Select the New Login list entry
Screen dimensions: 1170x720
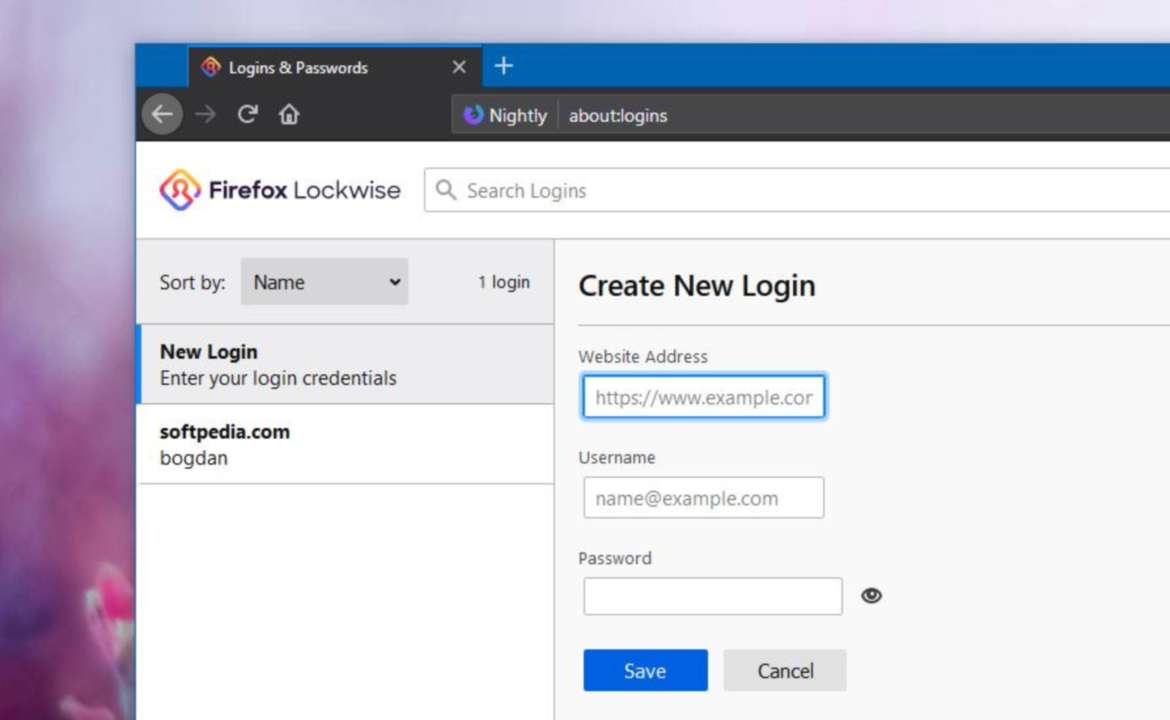pos(346,364)
